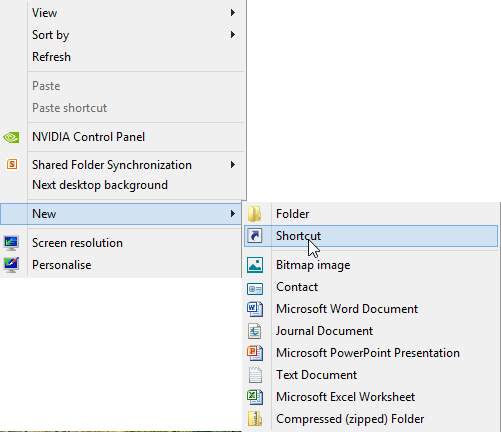Click the Bitmap image picture icon
The image size is (501, 432).
point(255,265)
